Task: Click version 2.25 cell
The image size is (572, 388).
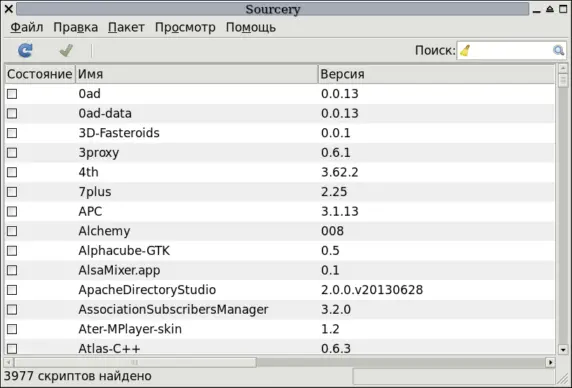Action: [334, 192]
